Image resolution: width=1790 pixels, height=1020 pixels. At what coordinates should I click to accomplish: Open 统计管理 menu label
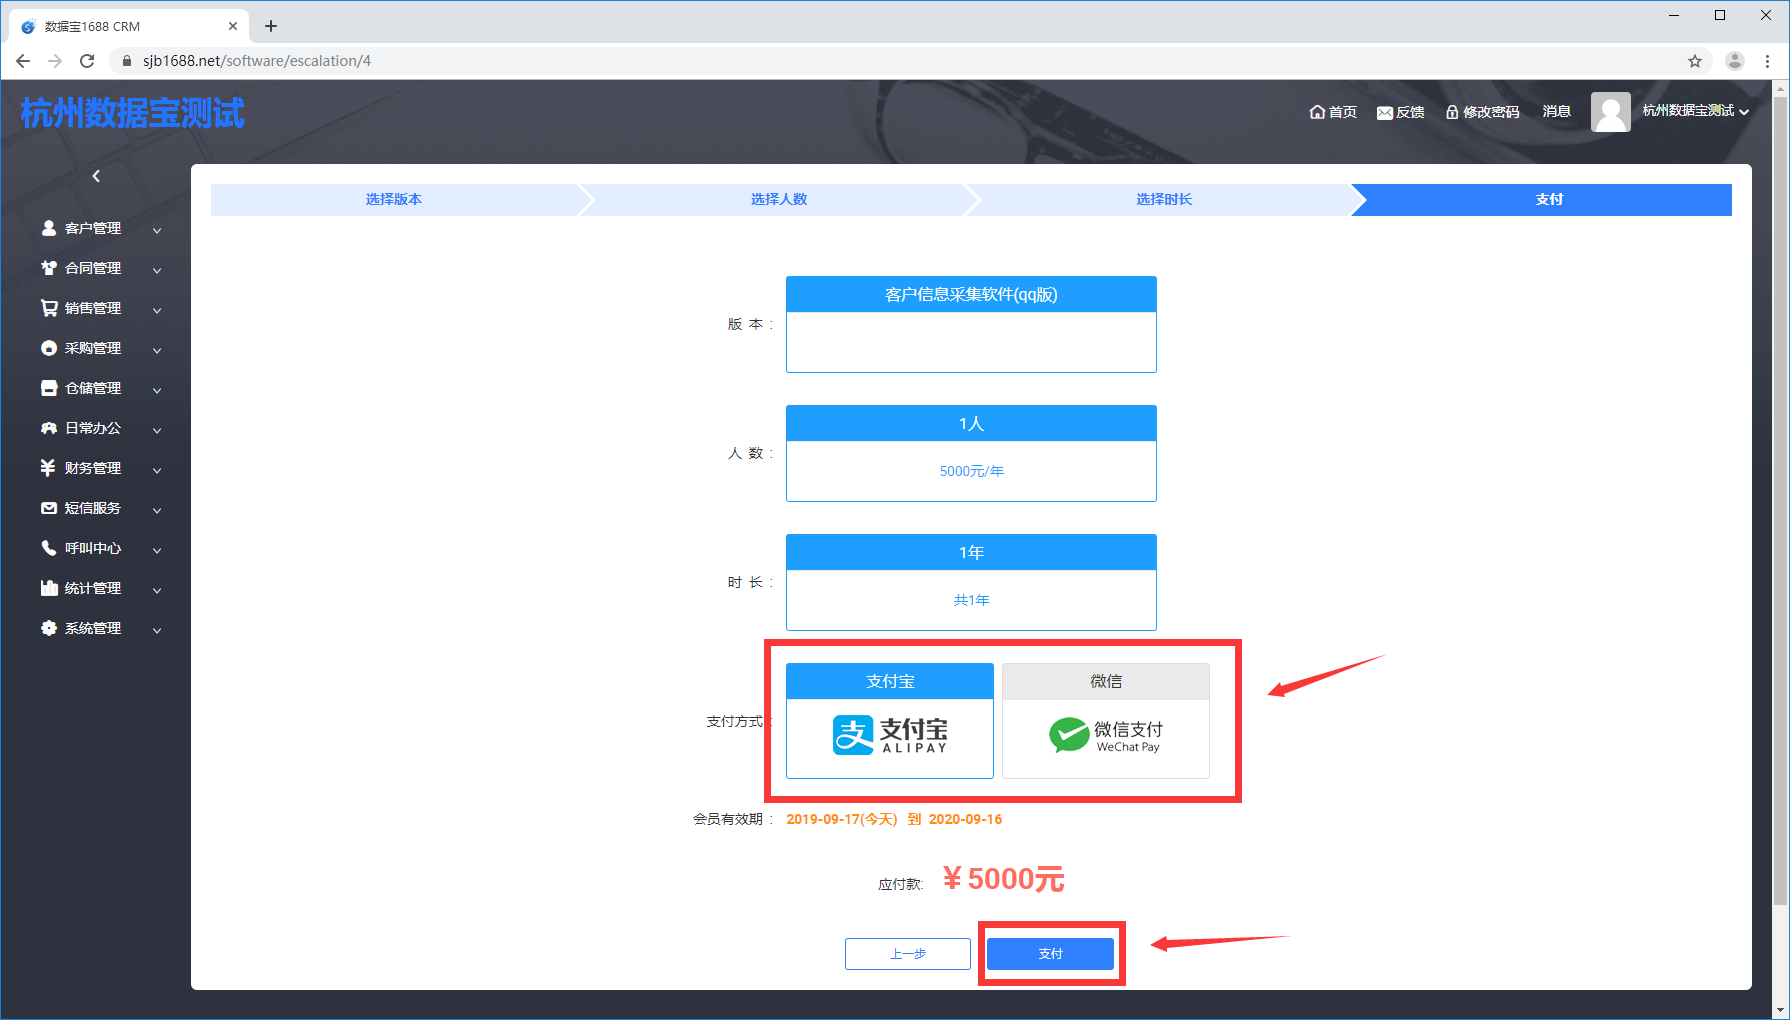point(93,588)
